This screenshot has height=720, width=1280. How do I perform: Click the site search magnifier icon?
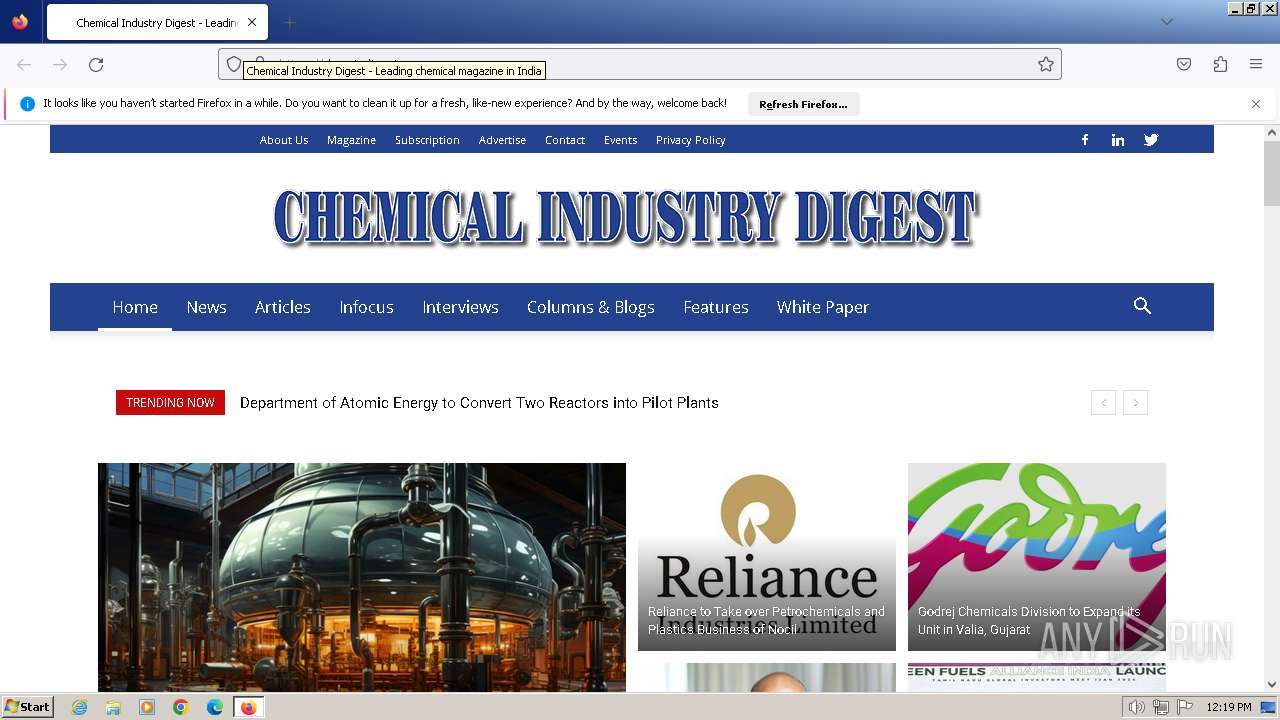click(1142, 306)
